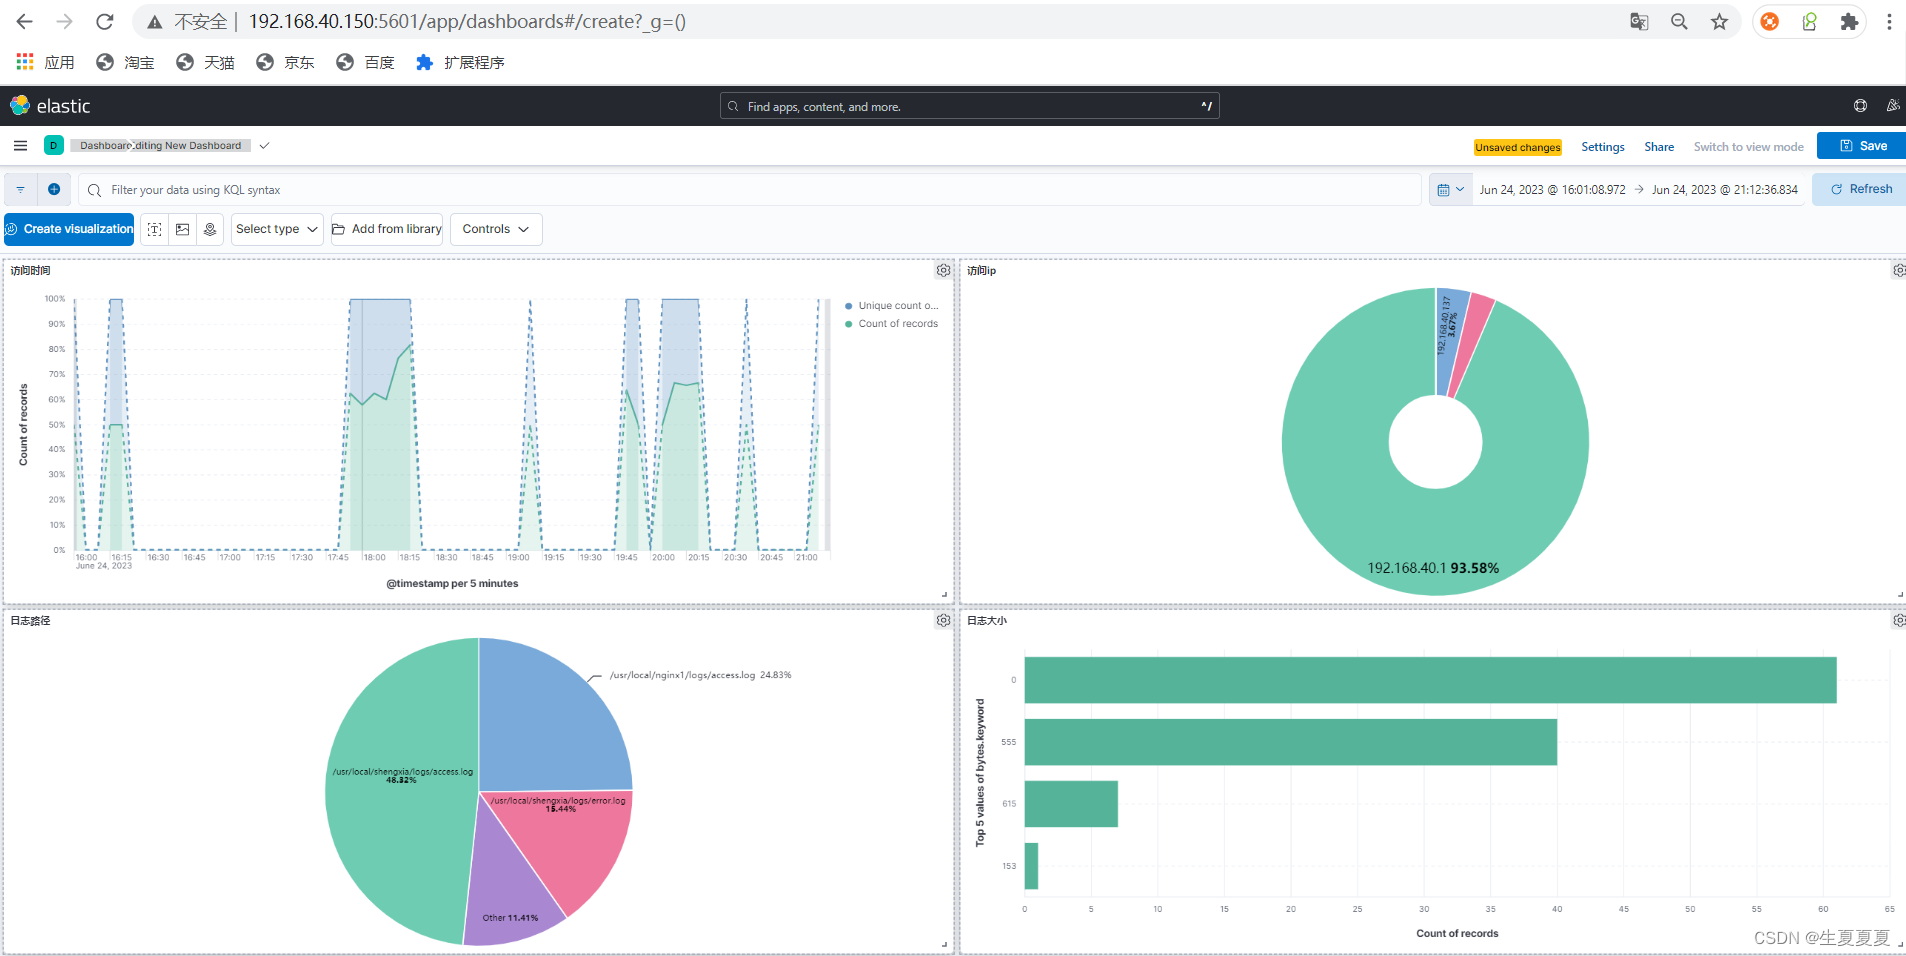Image resolution: width=1906 pixels, height=956 pixels.
Task: Click Add from library button
Action: [x=387, y=229]
